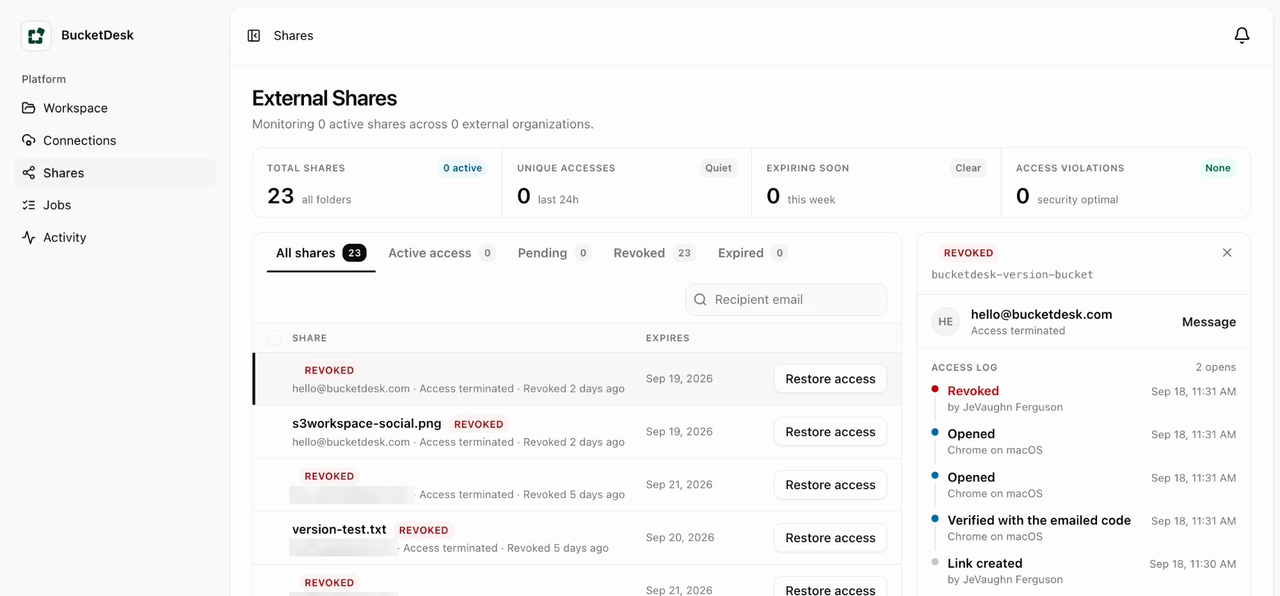
Task: Click the Link created log entry
Action: pyautogui.click(x=1083, y=570)
